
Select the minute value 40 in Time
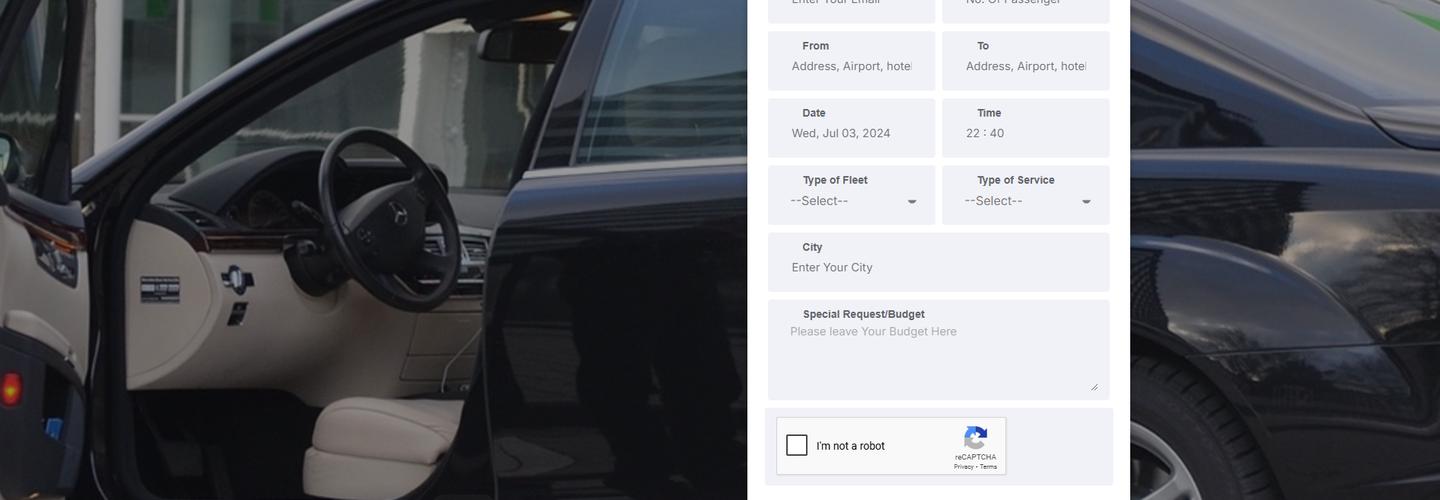pos(997,133)
